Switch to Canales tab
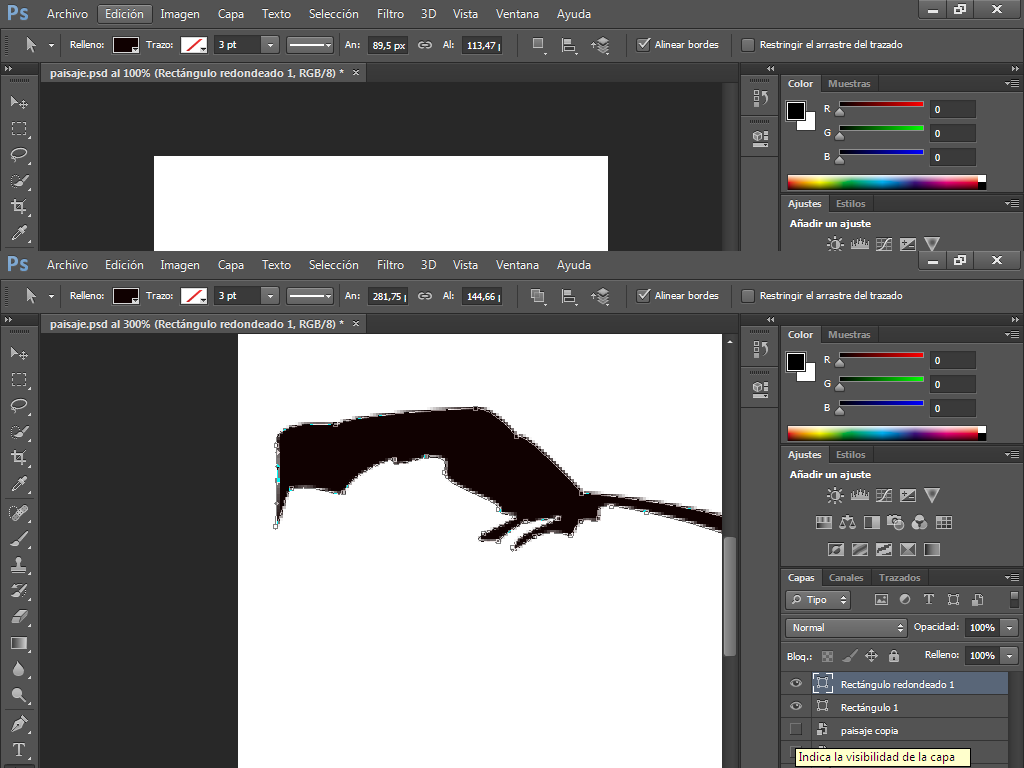The image size is (1024, 768). (x=846, y=577)
